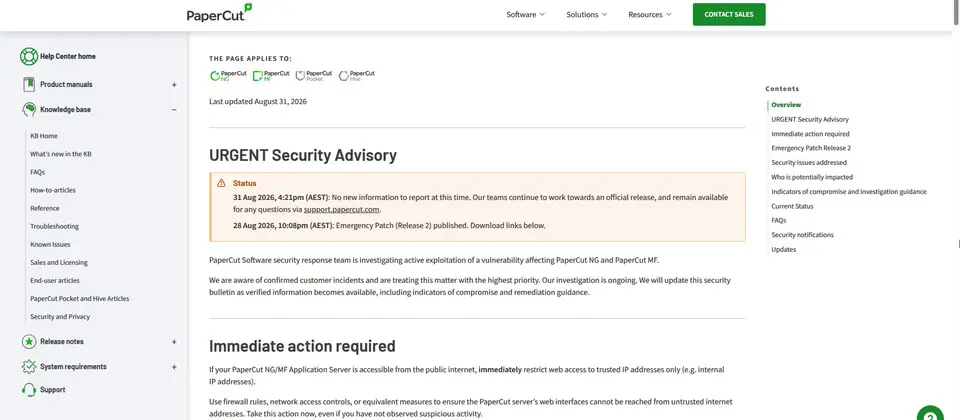Screen dimensions: 960x420
Task: Jump to Security issues addressed
Action: pos(809,163)
